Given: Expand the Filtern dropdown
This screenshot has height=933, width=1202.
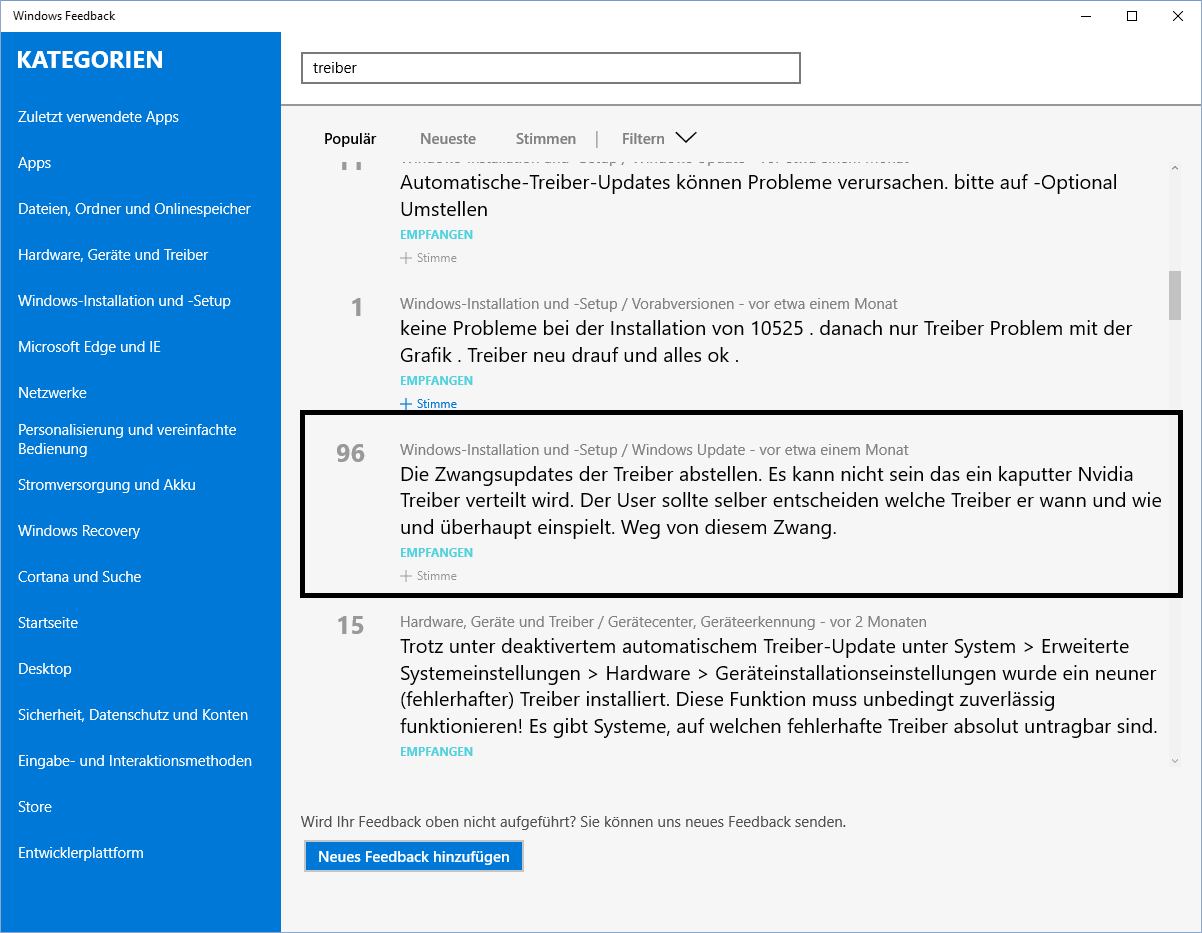Looking at the screenshot, I should 659,139.
